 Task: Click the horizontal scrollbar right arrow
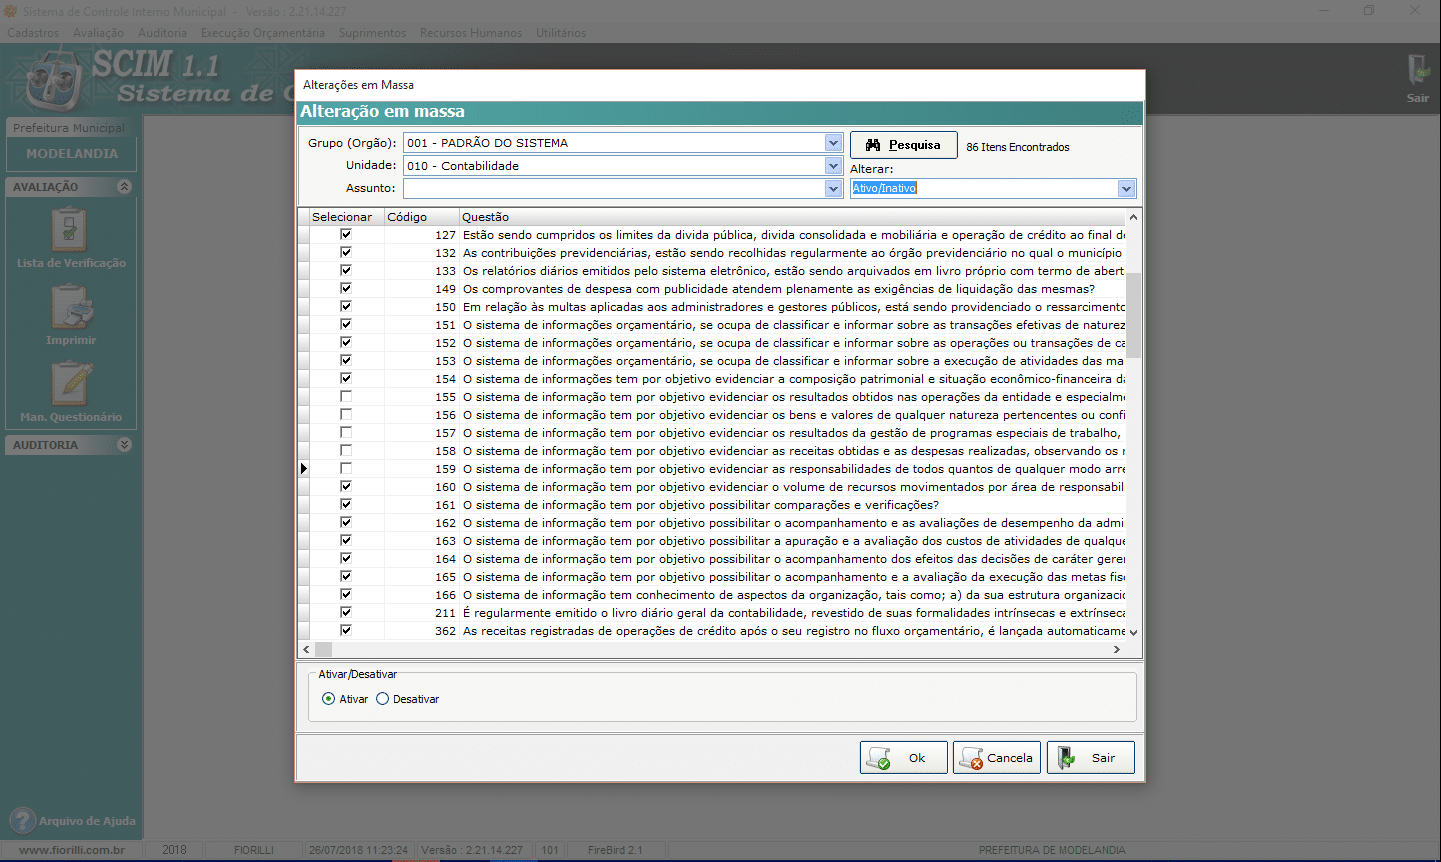(x=1117, y=650)
